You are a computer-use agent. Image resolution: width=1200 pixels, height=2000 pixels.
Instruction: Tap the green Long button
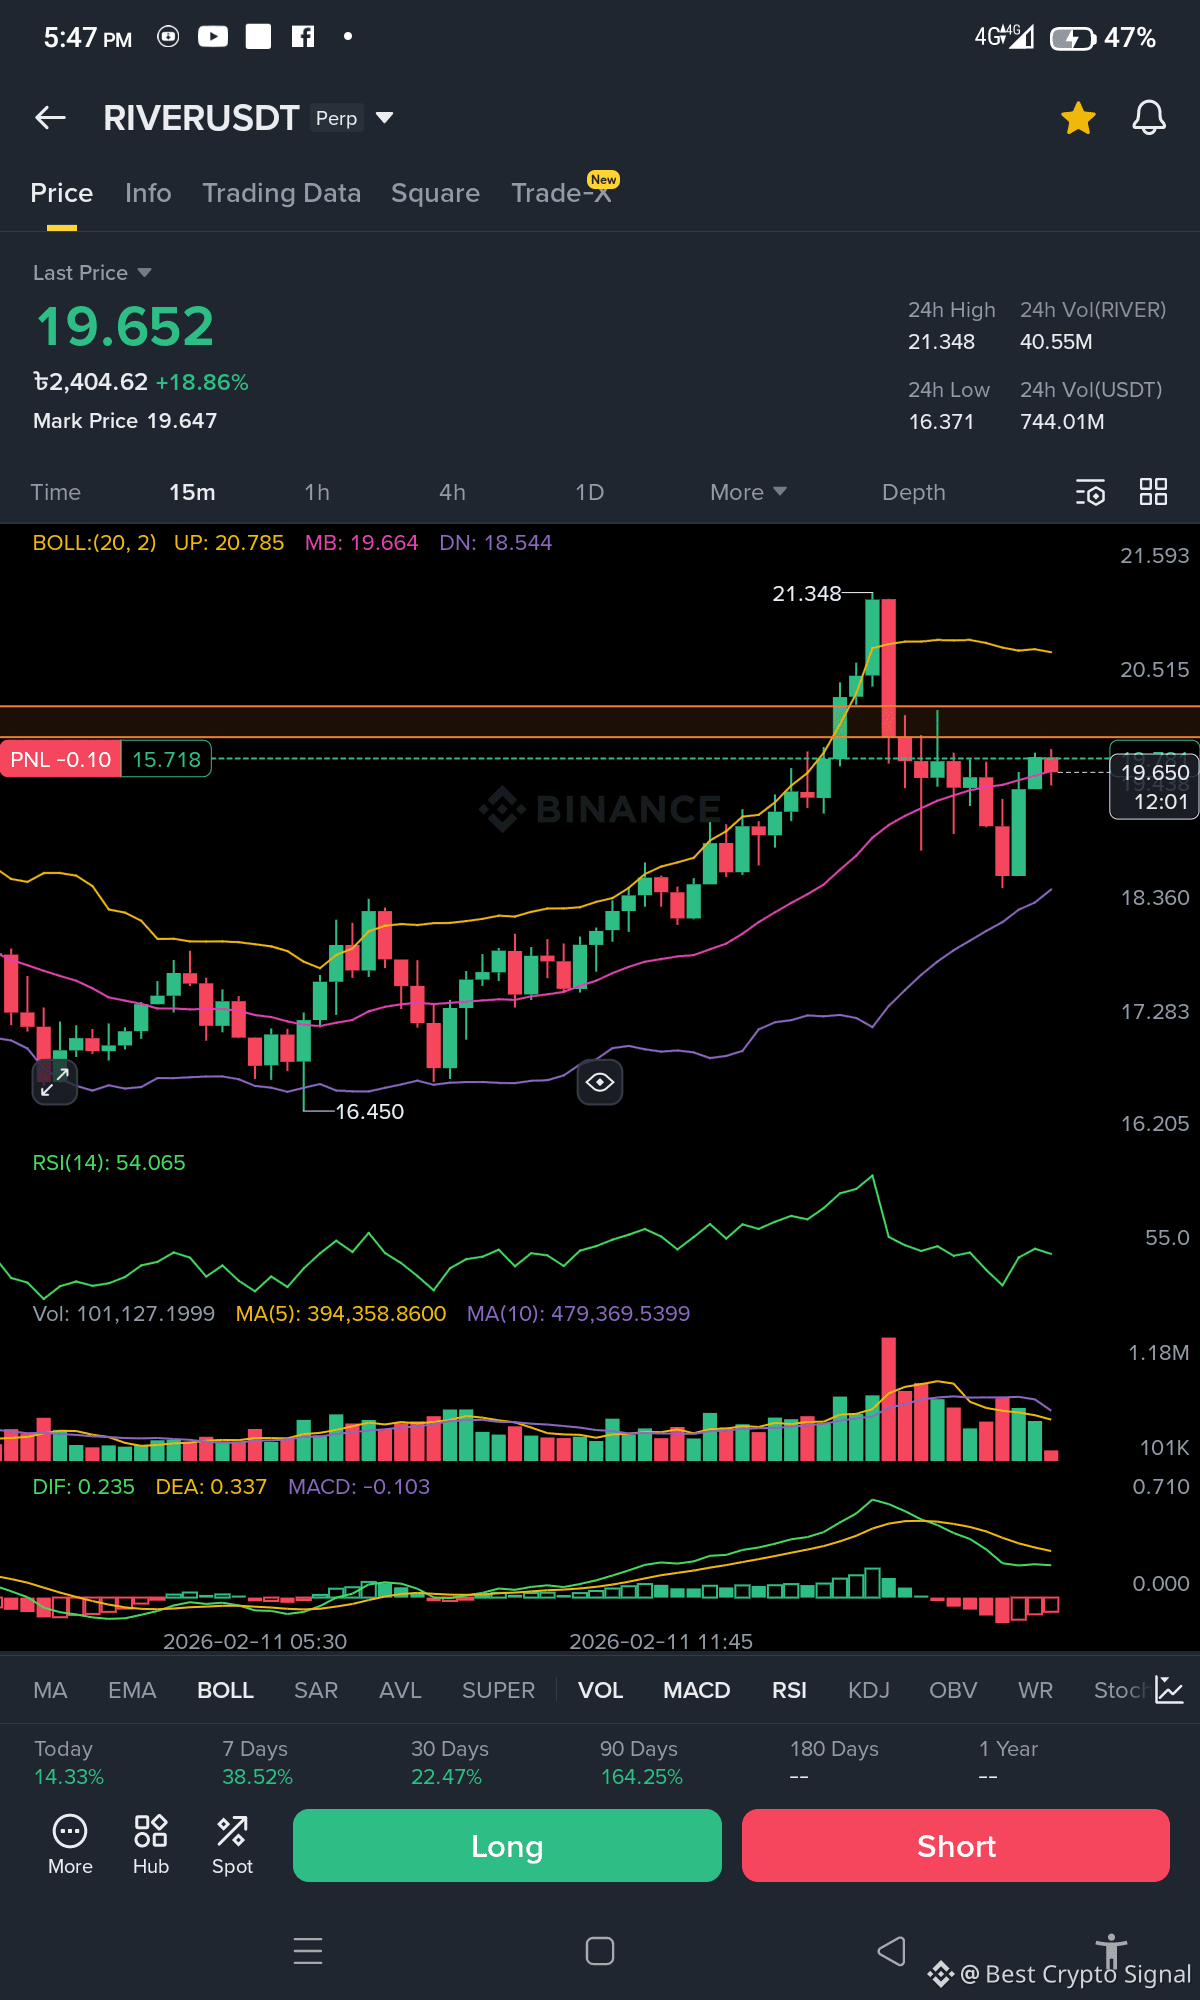(x=507, y=1846)
